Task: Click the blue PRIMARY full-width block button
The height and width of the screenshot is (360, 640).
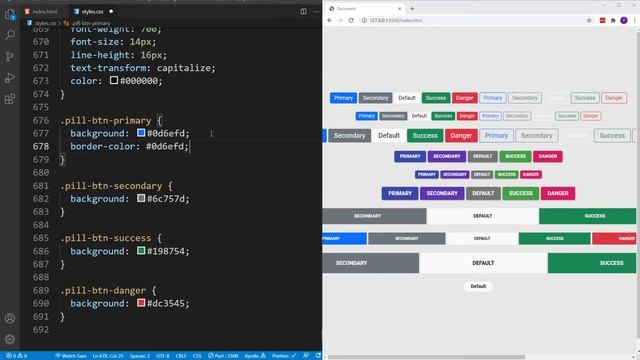Action: click(344, 238)
